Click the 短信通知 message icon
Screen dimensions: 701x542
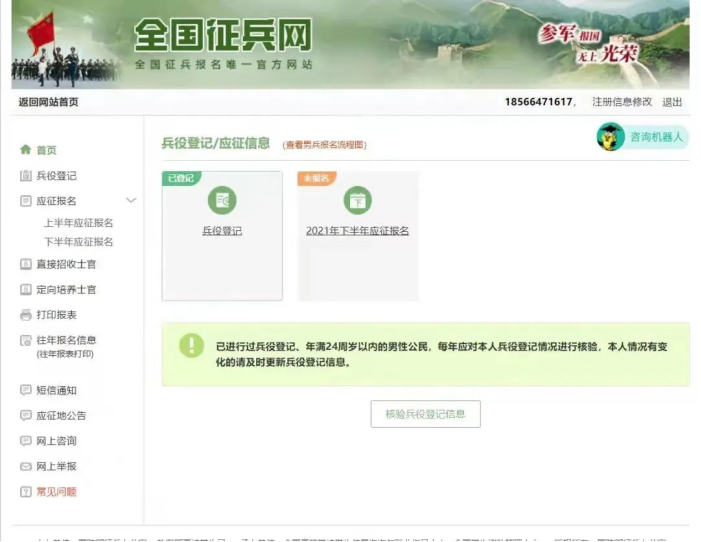(26, 390)
